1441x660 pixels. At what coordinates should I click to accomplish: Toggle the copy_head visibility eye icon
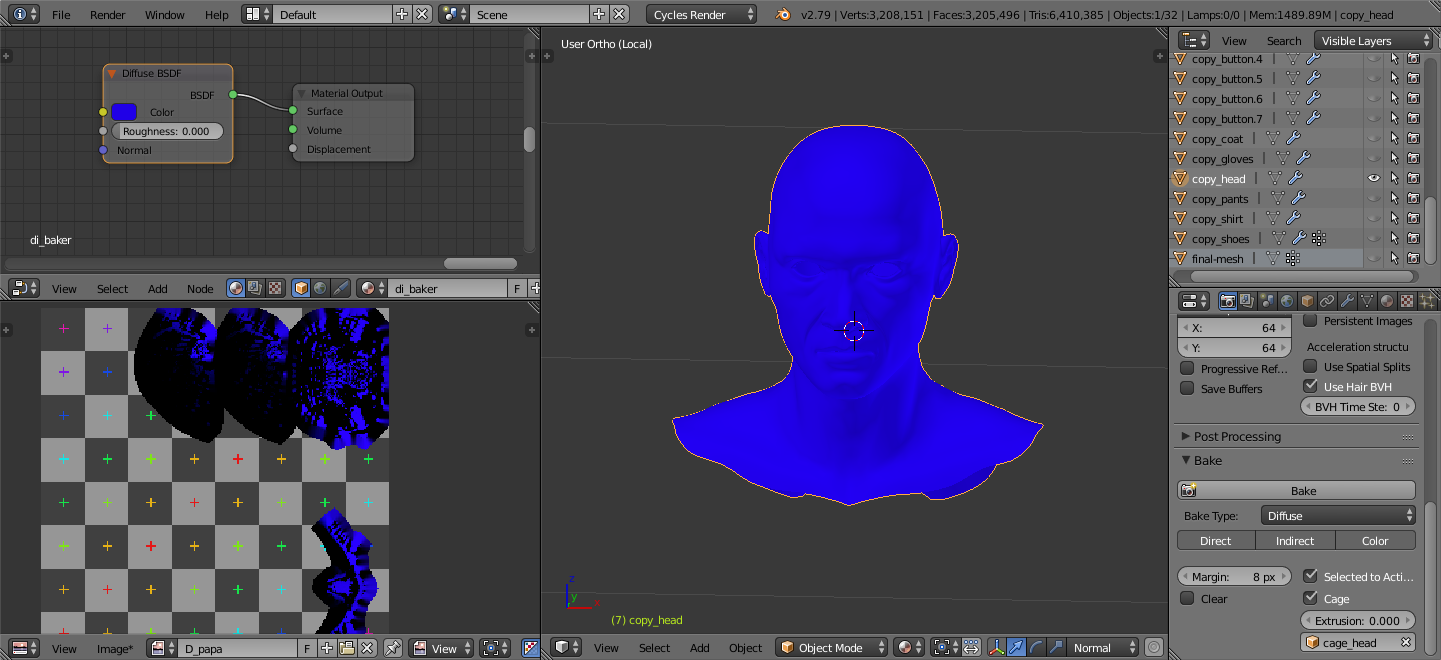[x=1373, y=178]
